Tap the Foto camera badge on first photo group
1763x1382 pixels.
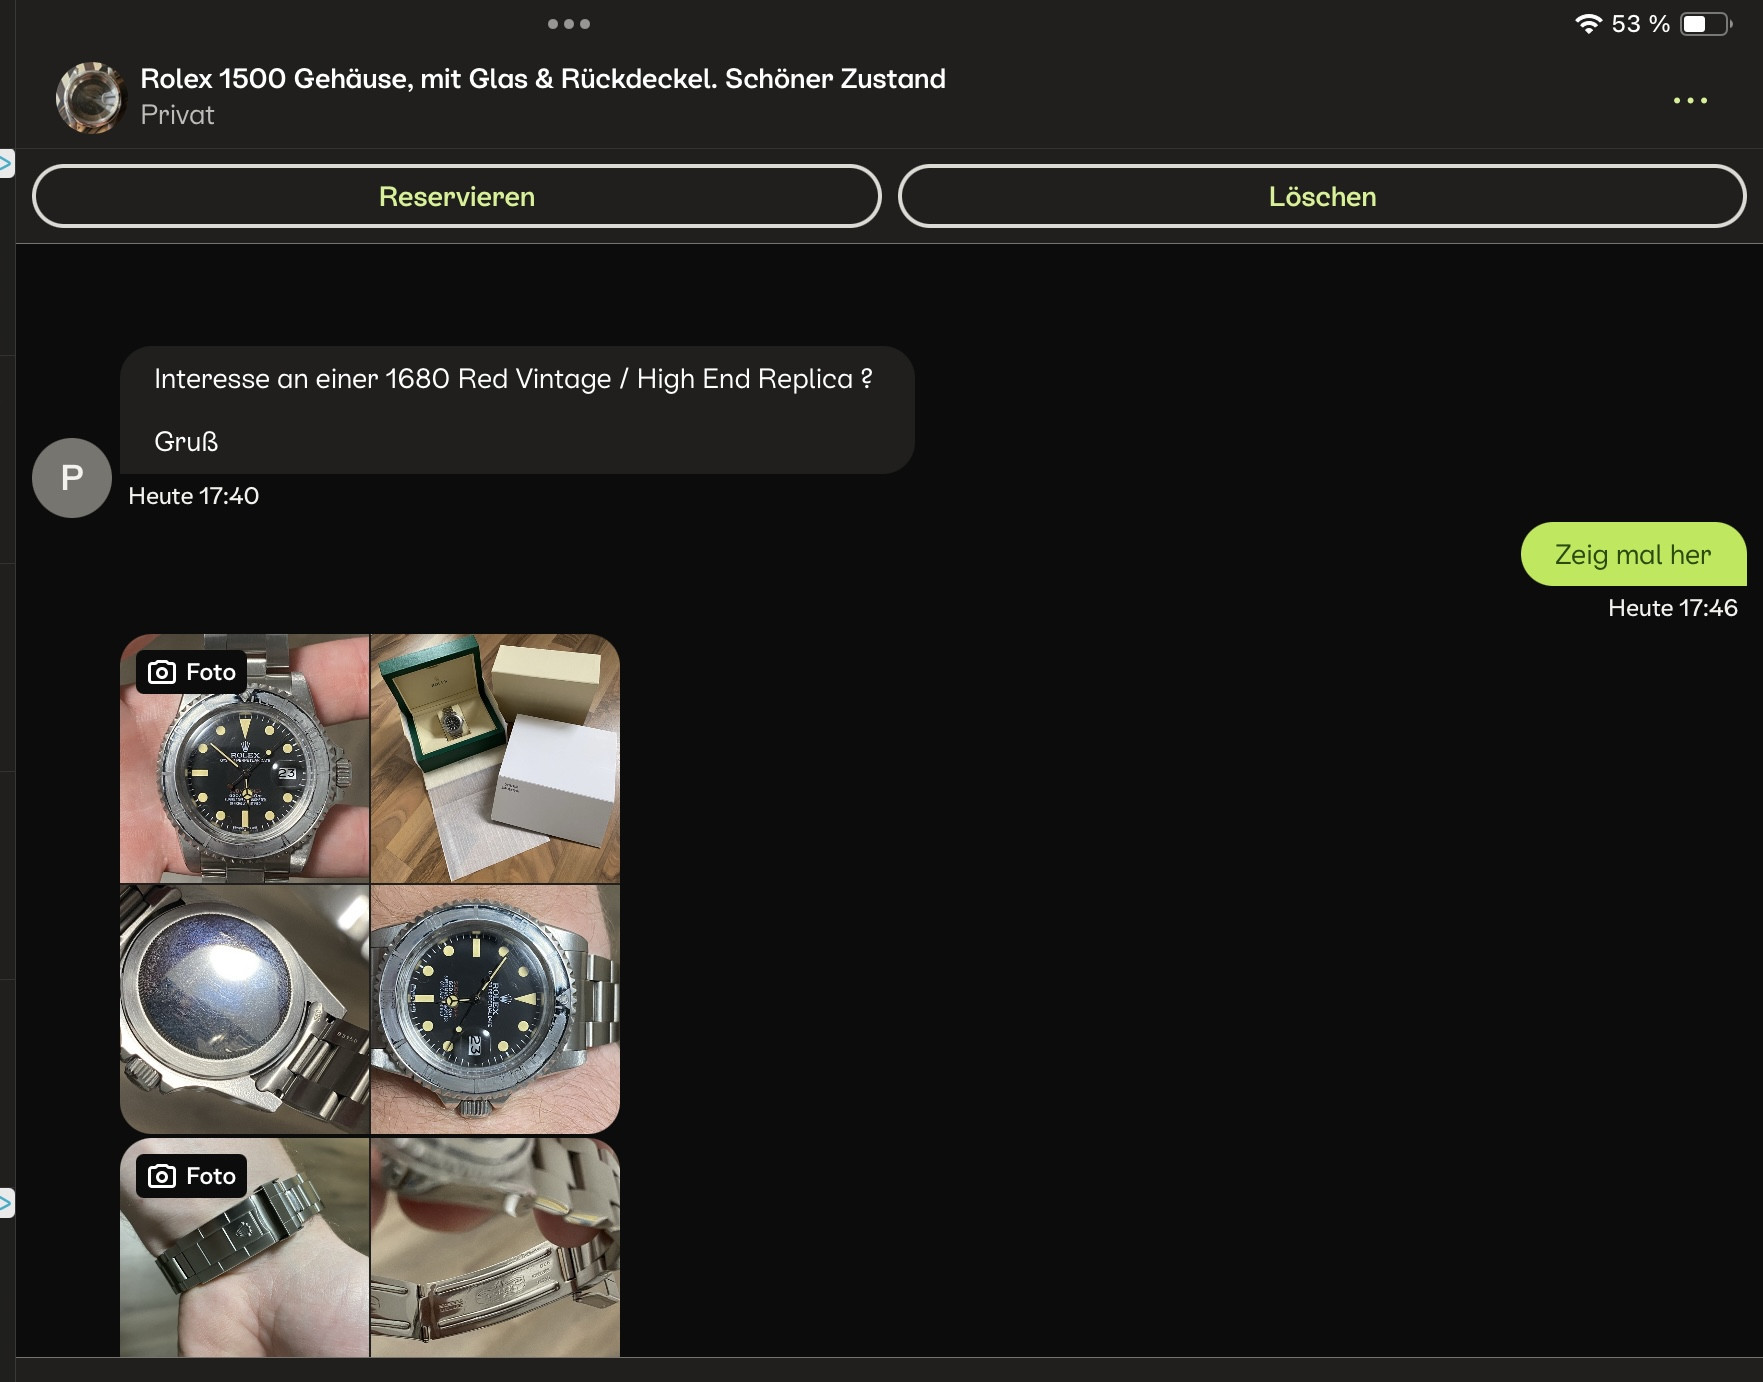pyautogui.click(x=191, y=672)
